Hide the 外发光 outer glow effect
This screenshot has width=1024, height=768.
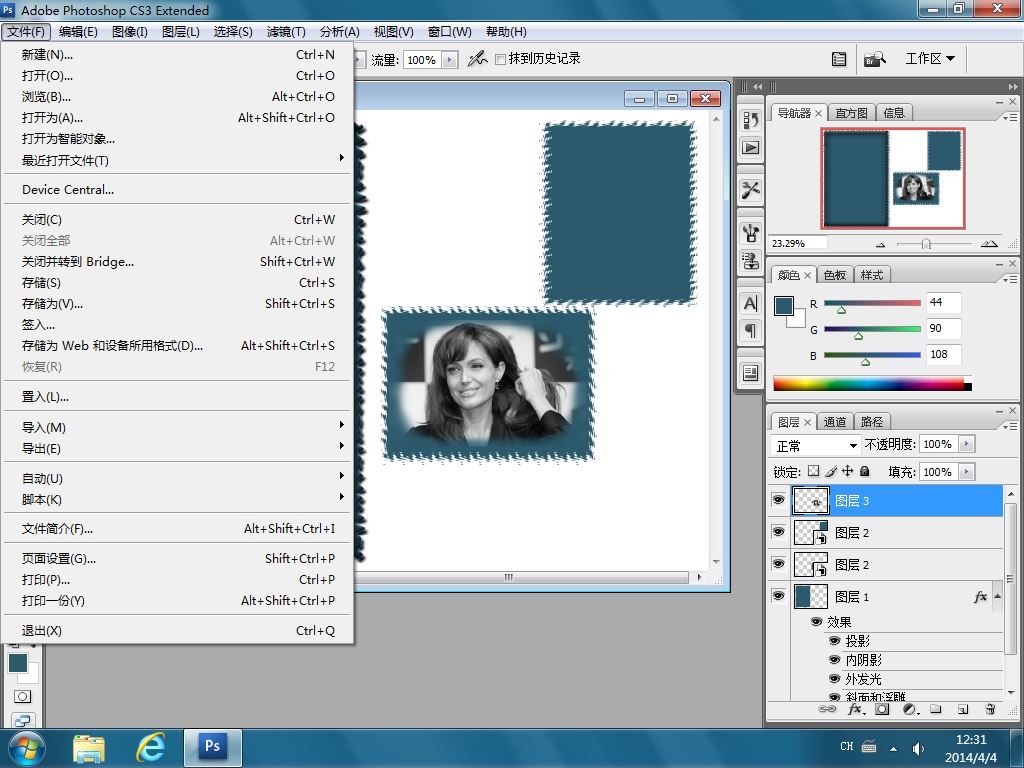click(x=834, y=679)
